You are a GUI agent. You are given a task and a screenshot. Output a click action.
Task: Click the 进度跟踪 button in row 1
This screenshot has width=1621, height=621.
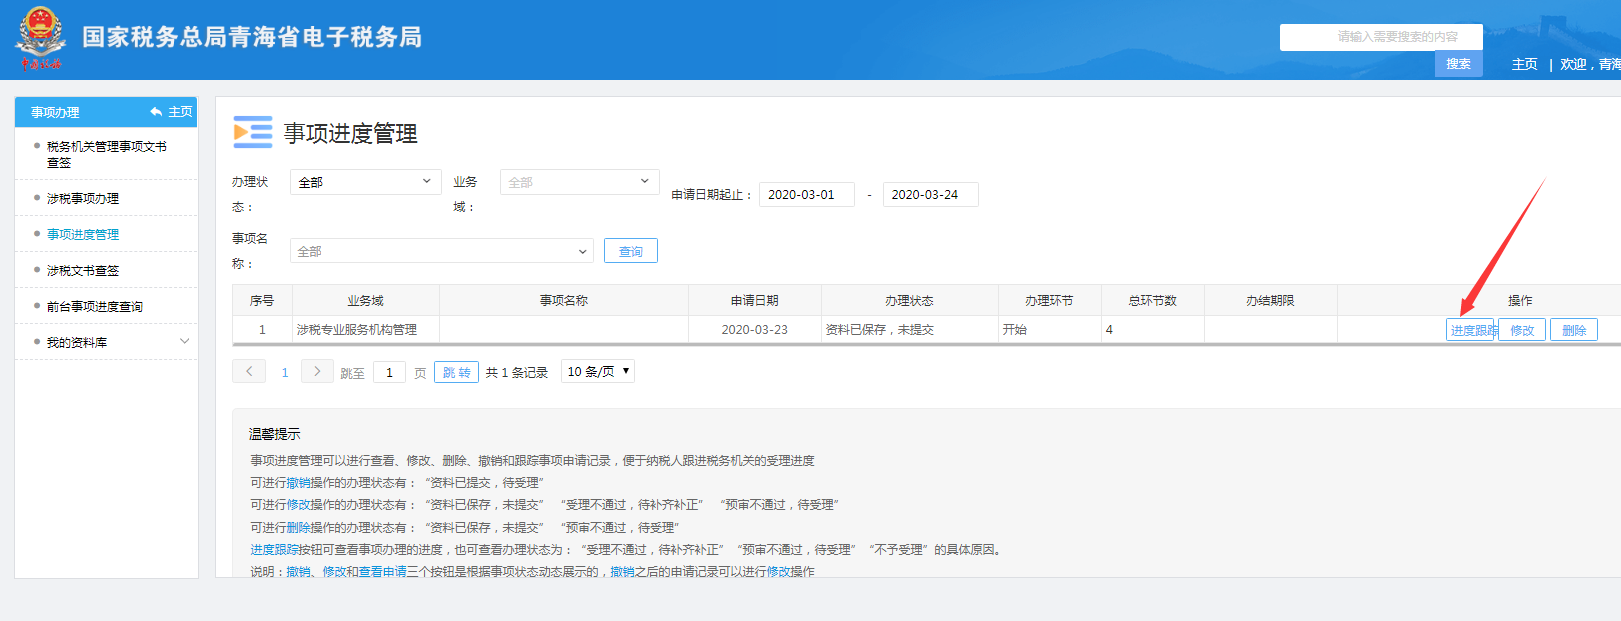(1470, 330)
